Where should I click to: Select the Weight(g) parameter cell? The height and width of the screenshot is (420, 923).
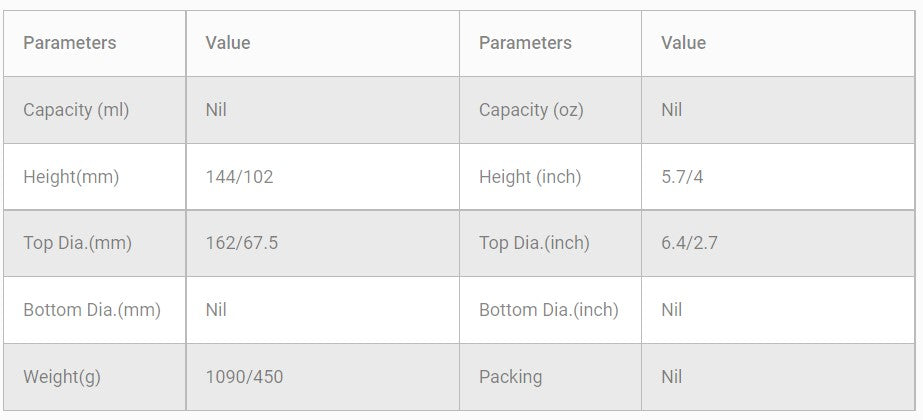tap(62, 377)
